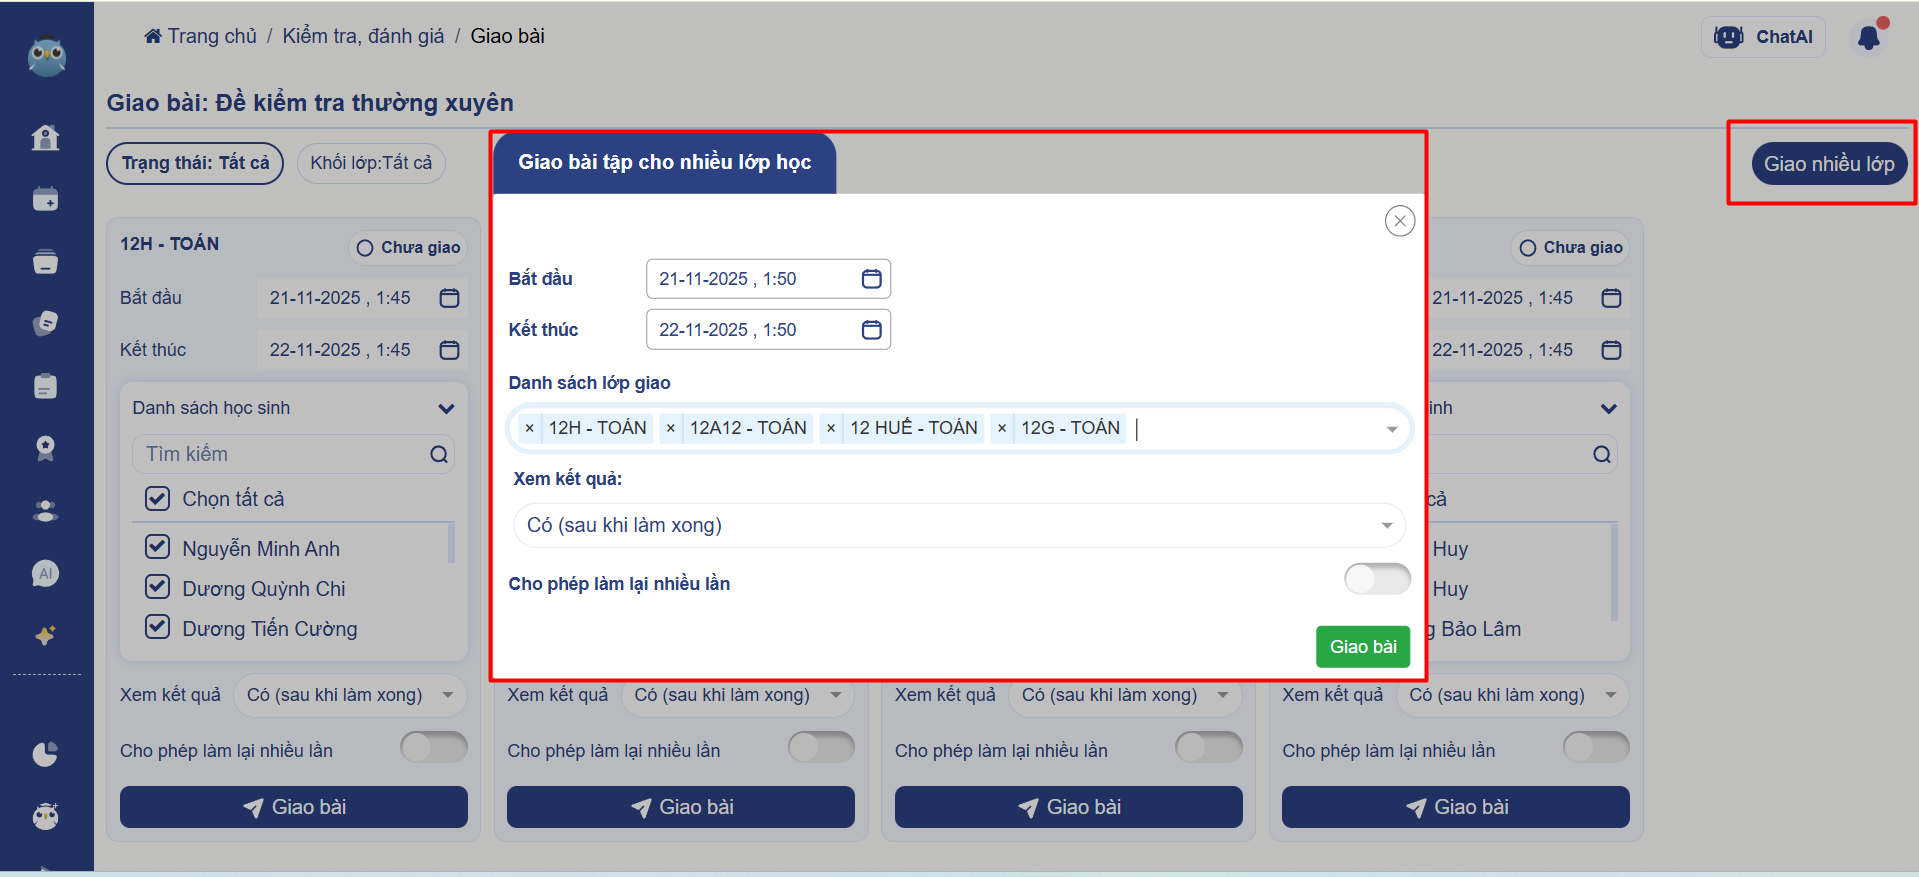Image resolution: width=1919 pixels, height=877 pixels.
Task: Expand the Xem kết quả dropdown in dialog
Action: pos(1386,526)
